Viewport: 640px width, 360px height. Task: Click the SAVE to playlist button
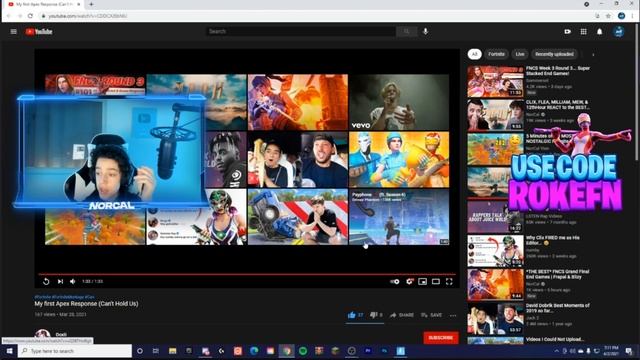[x=431, y=315]
